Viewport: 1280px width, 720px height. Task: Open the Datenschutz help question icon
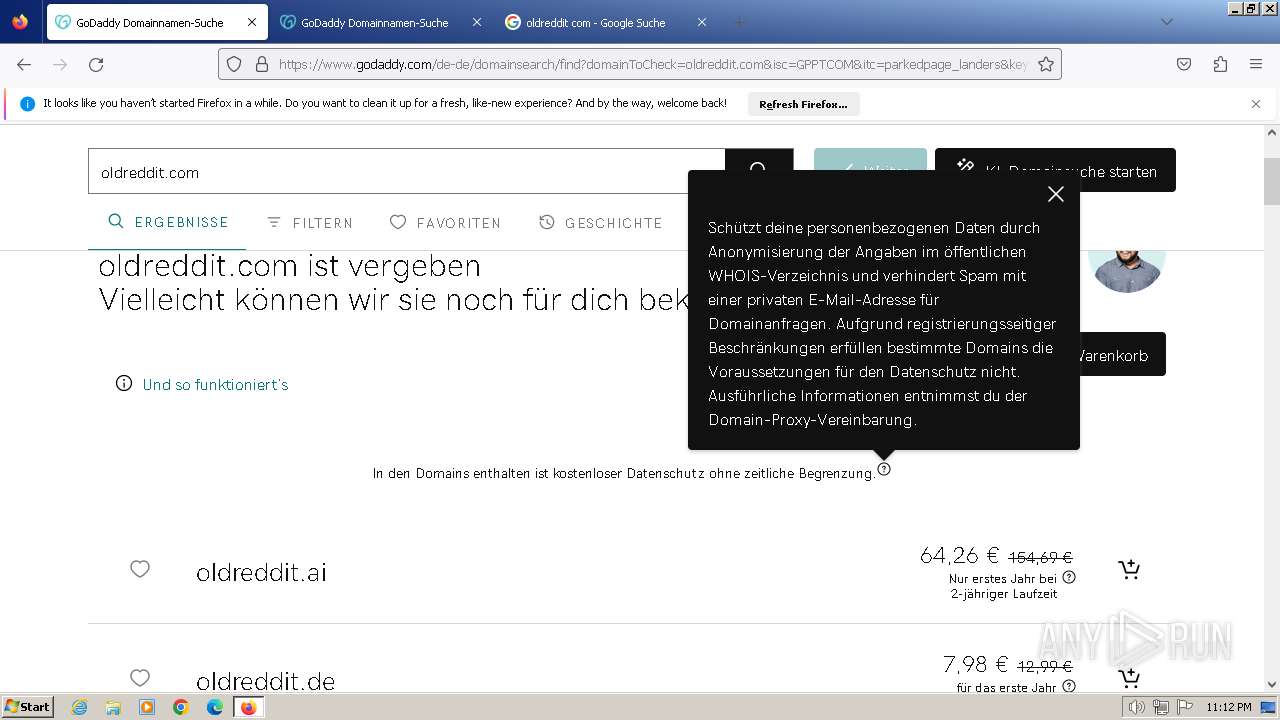point(884,469)
